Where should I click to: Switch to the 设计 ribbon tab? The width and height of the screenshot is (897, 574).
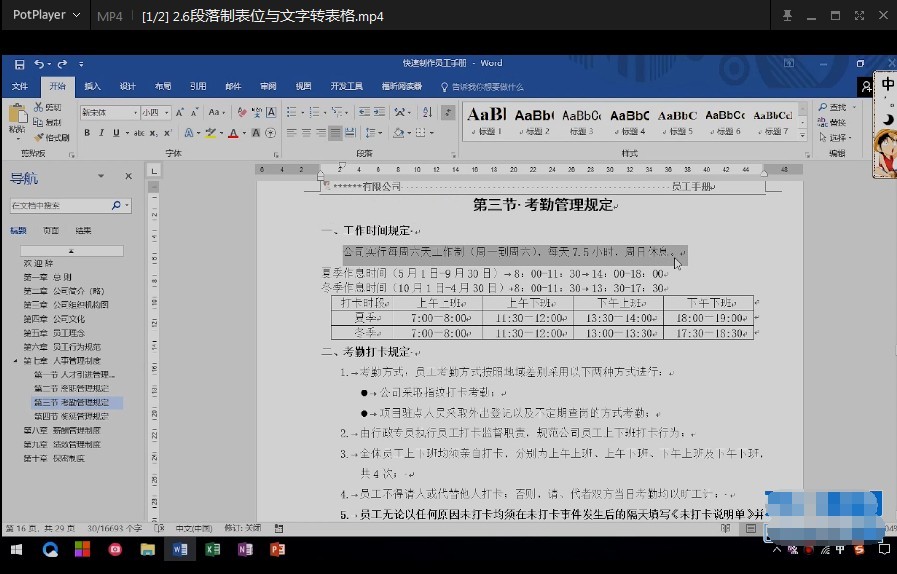coord(127,86)
